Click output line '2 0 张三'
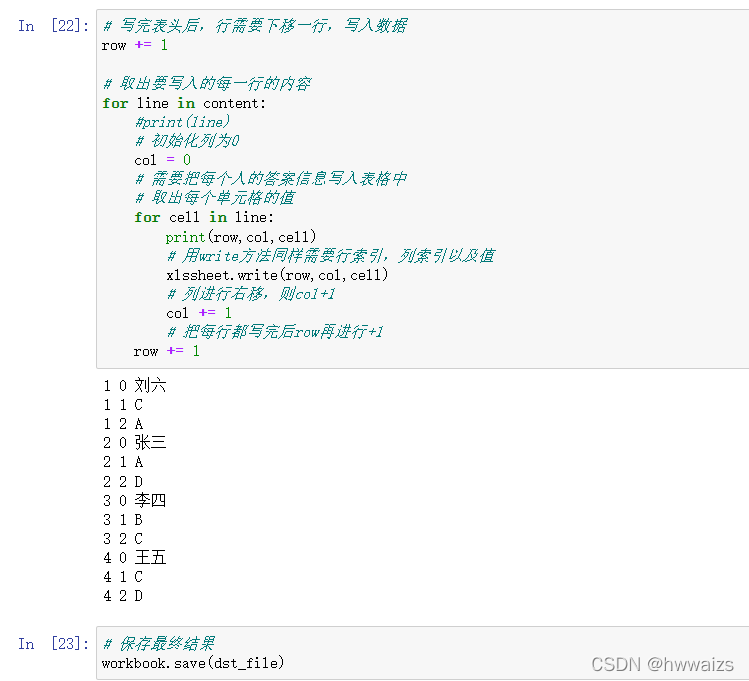This screenshot has width=749, height=681. [135, 443]
